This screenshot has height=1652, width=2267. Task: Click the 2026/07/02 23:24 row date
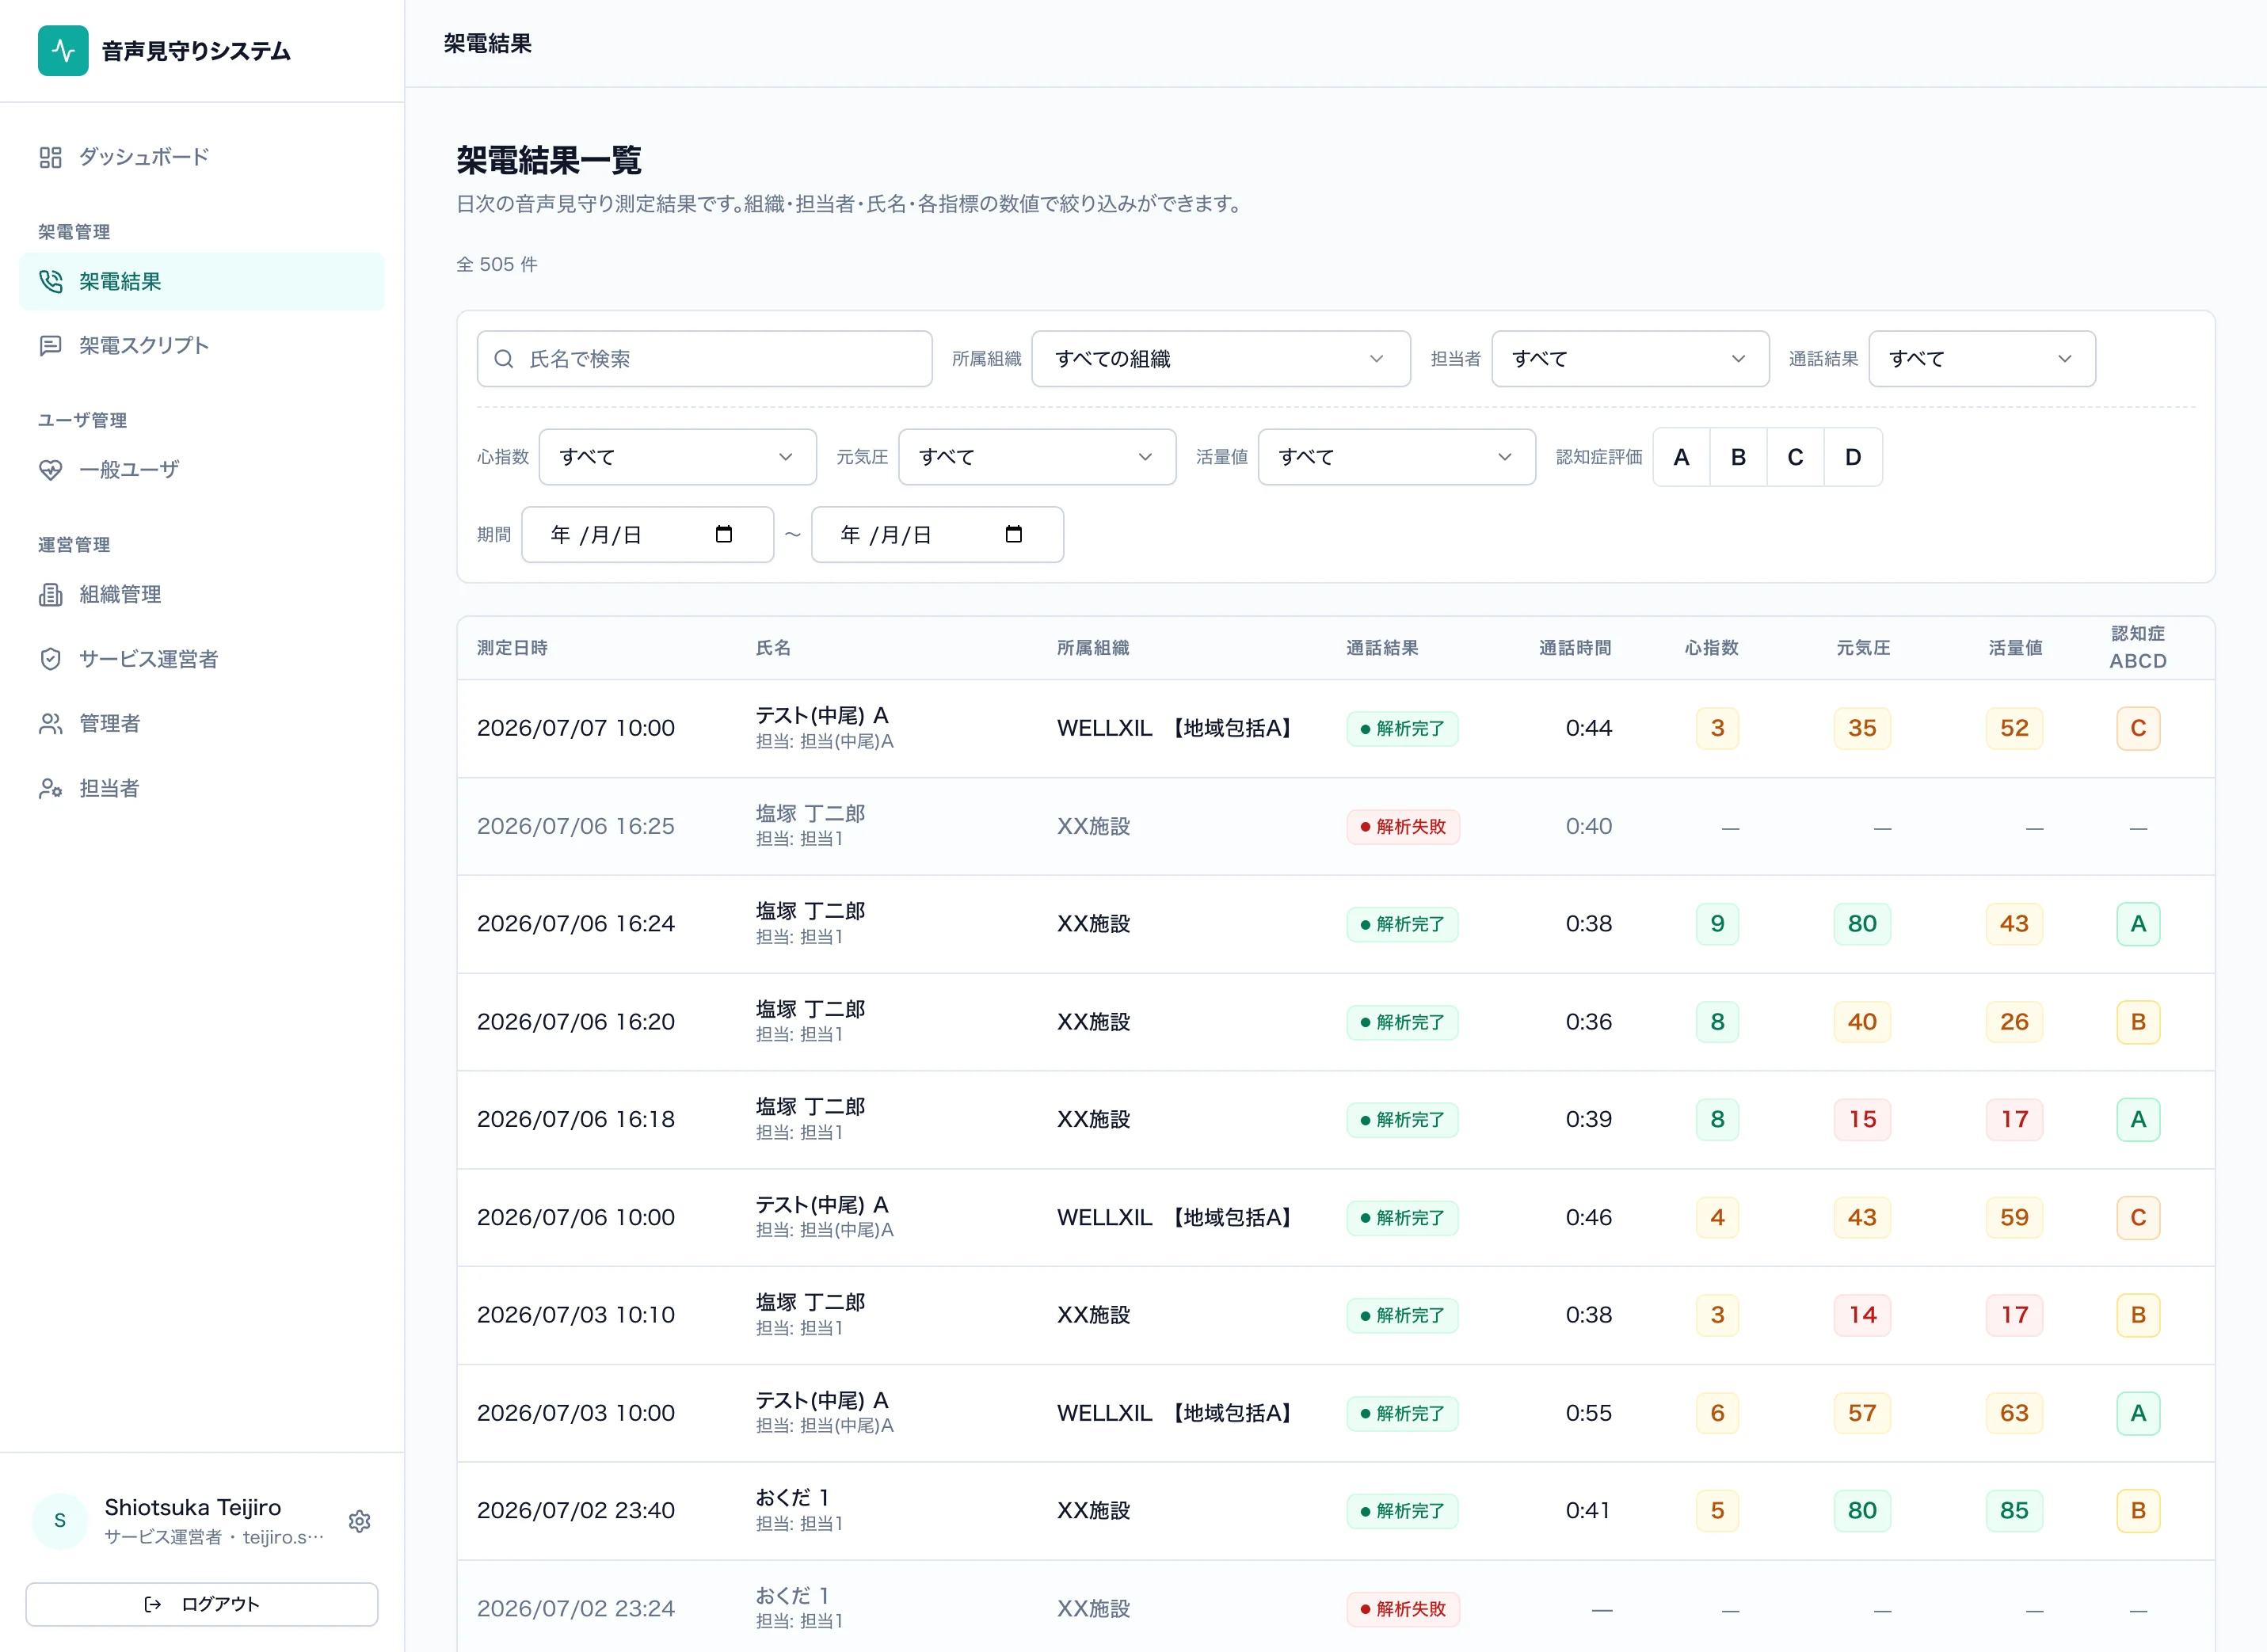576,1609
